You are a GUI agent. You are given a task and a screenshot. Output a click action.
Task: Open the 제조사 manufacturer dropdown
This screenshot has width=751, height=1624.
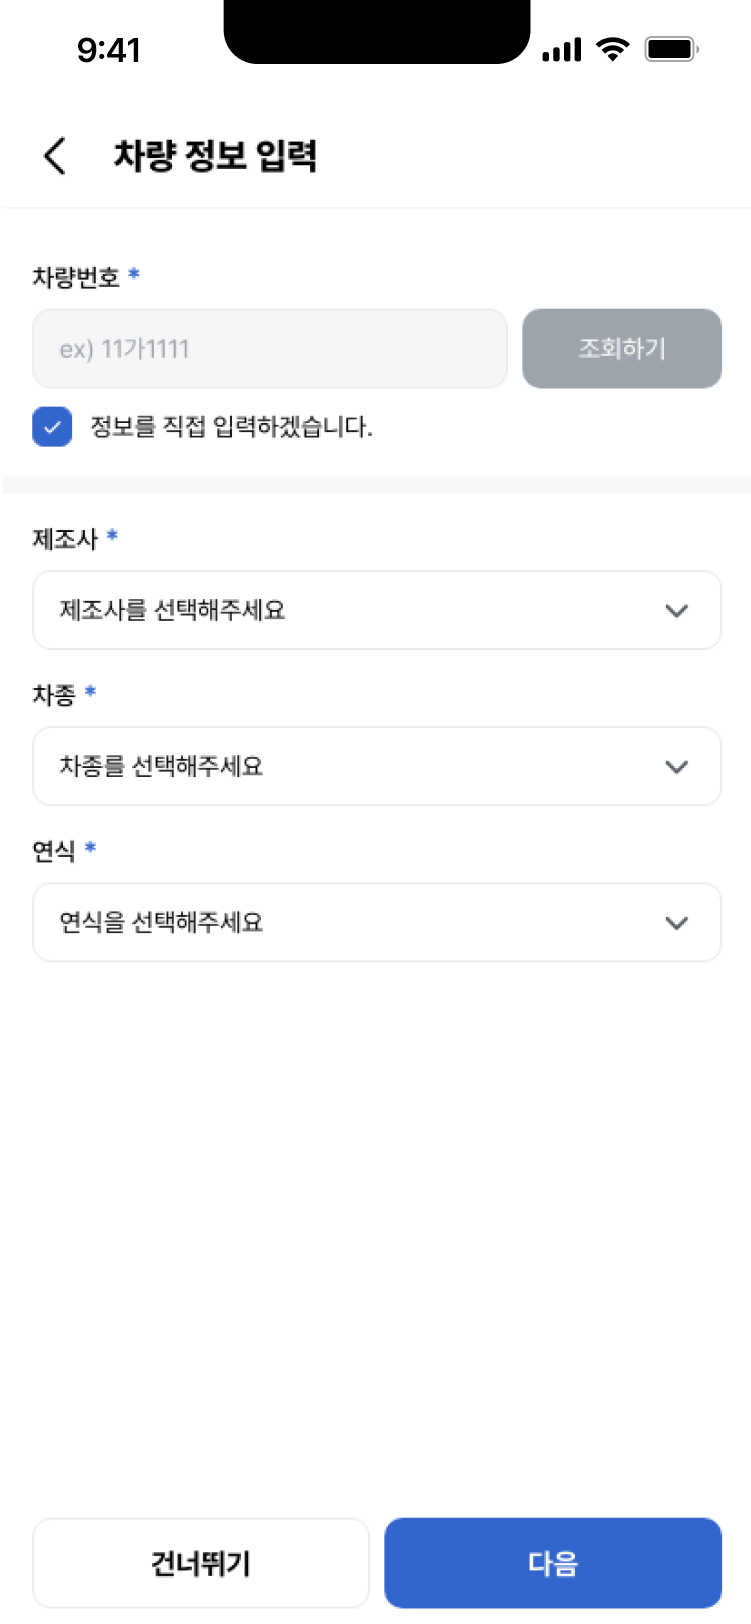[376, 610]
